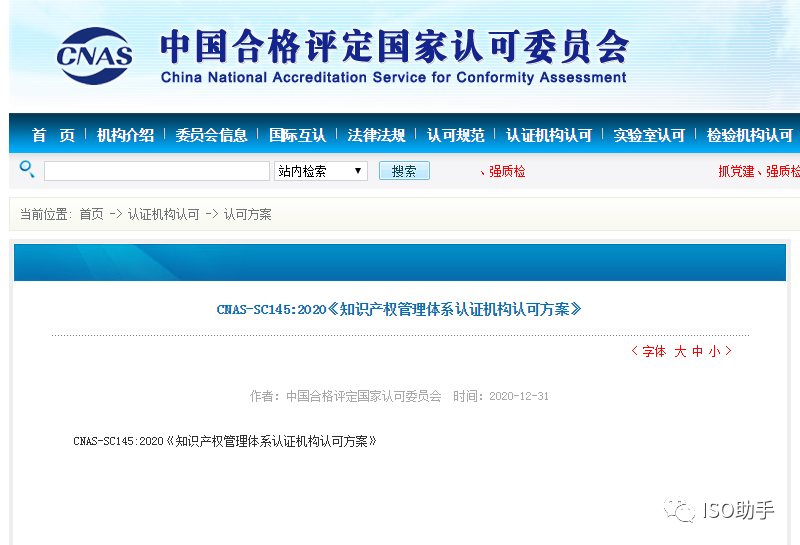Click the 搜索 button
This screenshot has width=800, height=545.
[404, 171]
